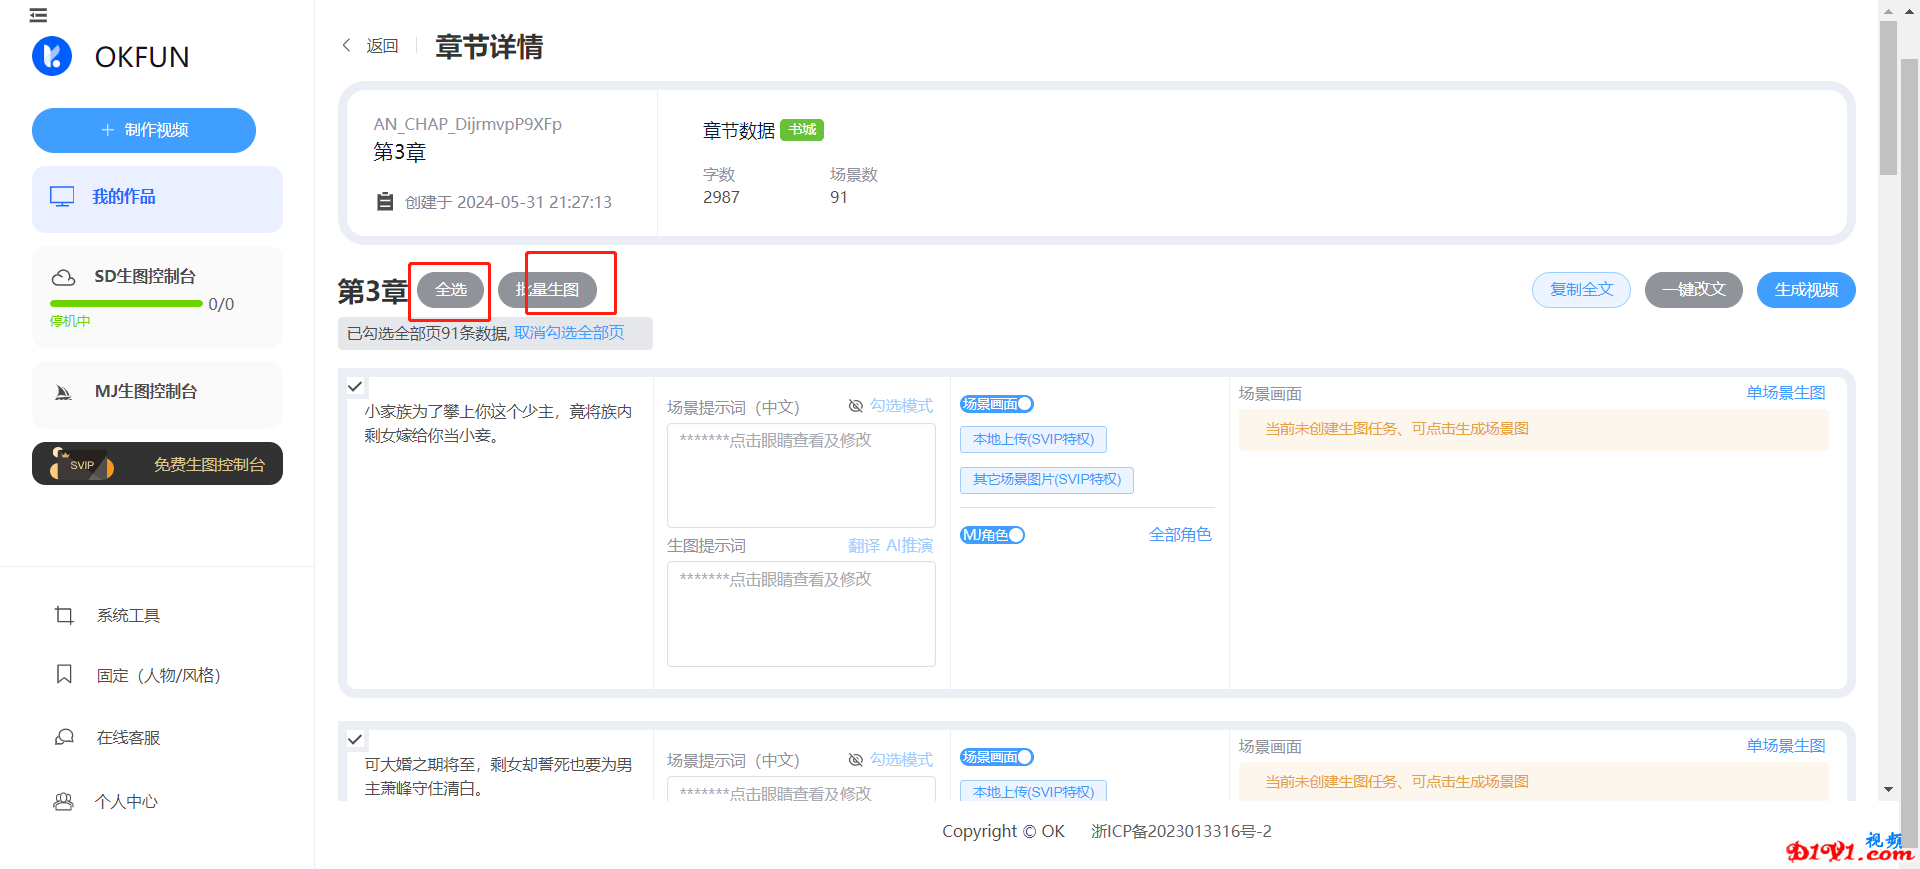Open 系统工具 menu
Image resolution: width=1920 pixels, height=869 pixels.
(128, 615)
